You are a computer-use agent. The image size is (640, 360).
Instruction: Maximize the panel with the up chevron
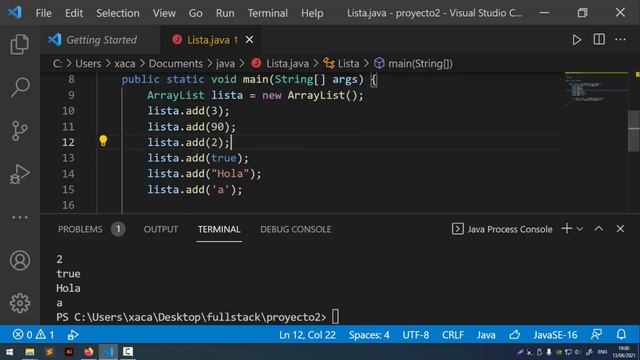(598, 229)
